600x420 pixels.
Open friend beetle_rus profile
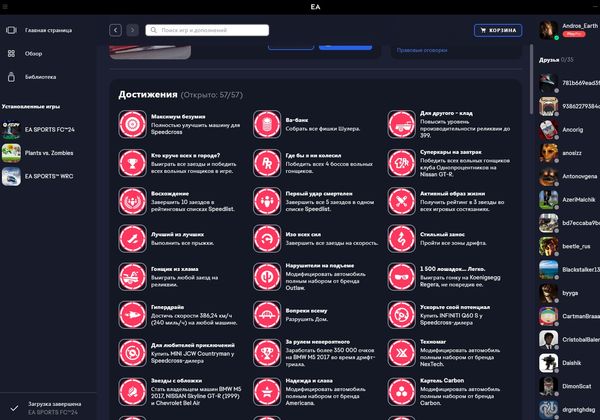pyautogui.click(x=569, y=246)
